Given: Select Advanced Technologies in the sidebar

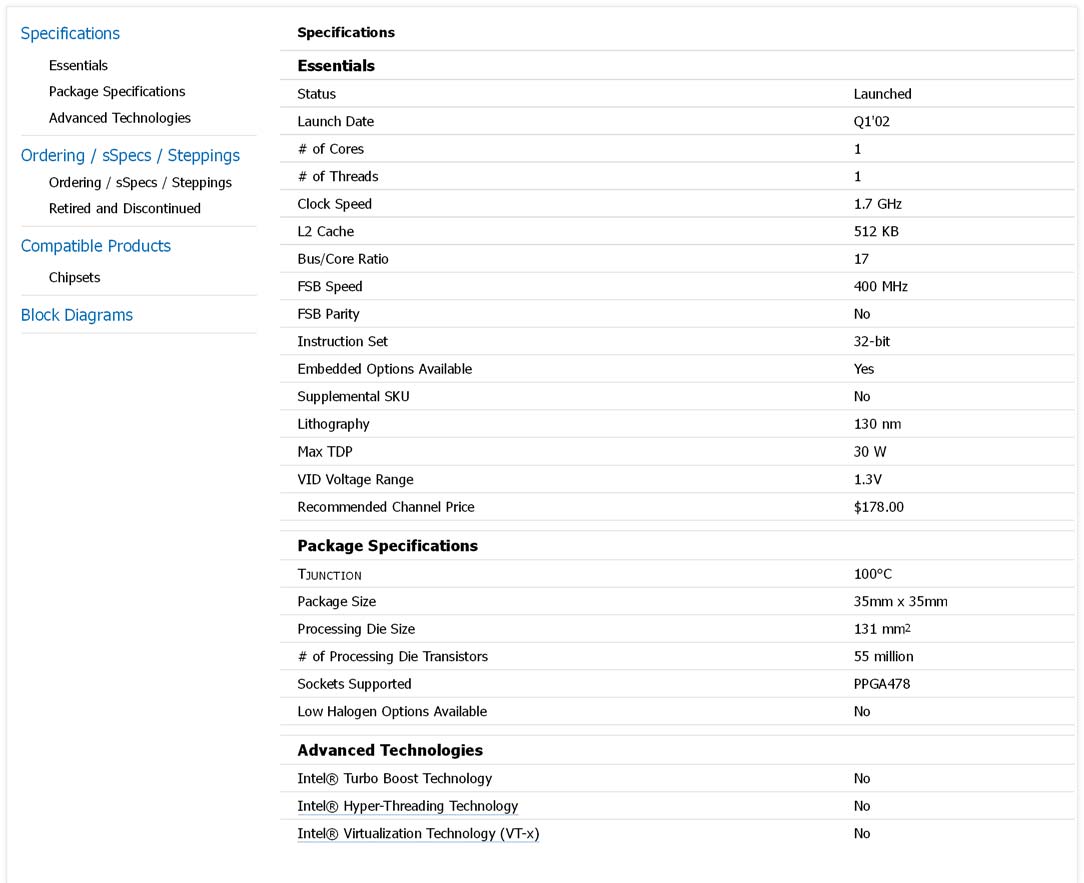Looking at the screenshot, I should click(x=119, y=118).
